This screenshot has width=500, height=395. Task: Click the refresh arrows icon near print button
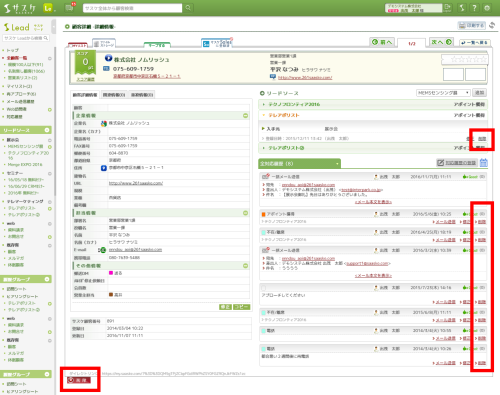pyautogui.click(x=492, y=25)
